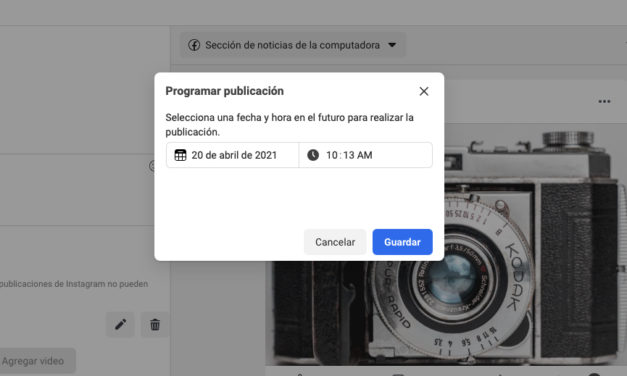Edit the date 20 de abril de 2021

click(x=234, y=155)
